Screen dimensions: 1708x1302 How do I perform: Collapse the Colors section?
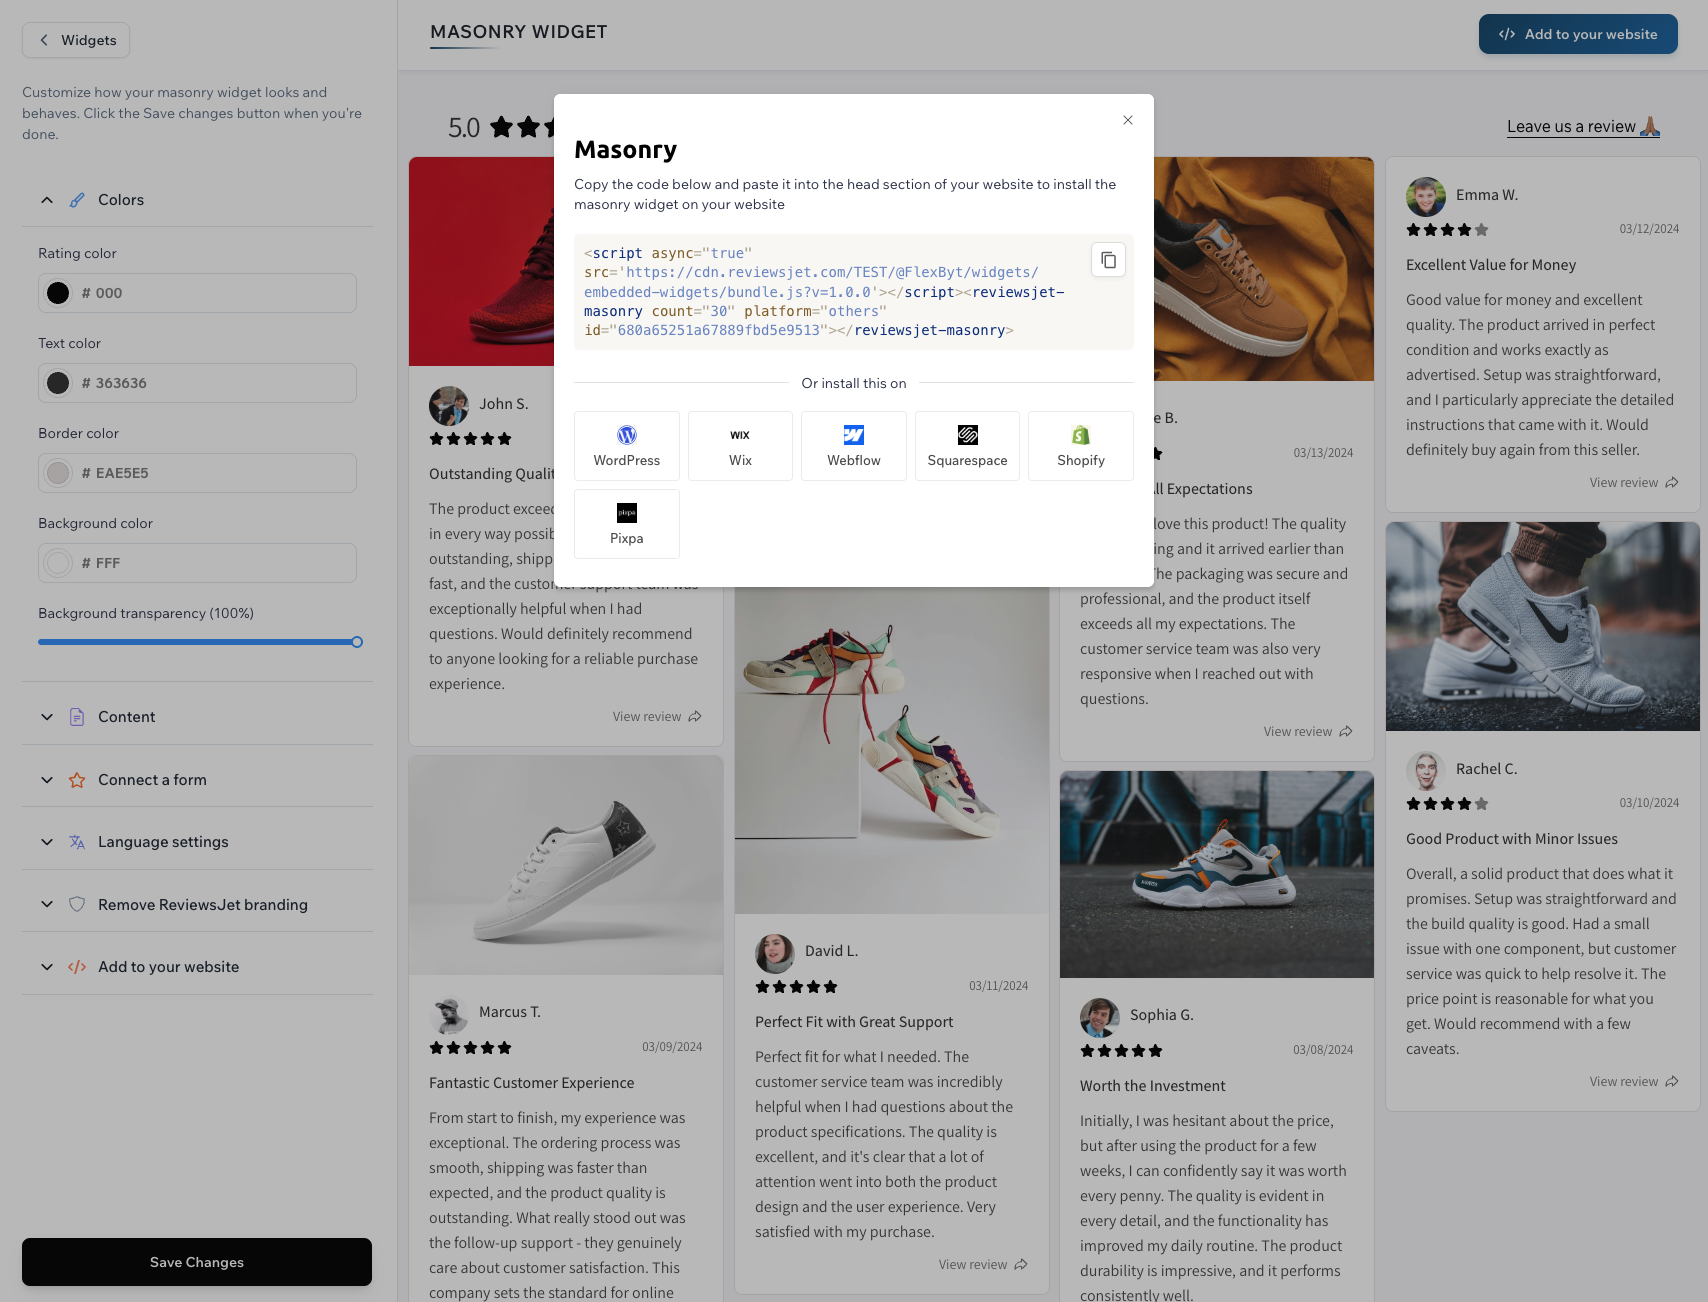tap(197, 200)
